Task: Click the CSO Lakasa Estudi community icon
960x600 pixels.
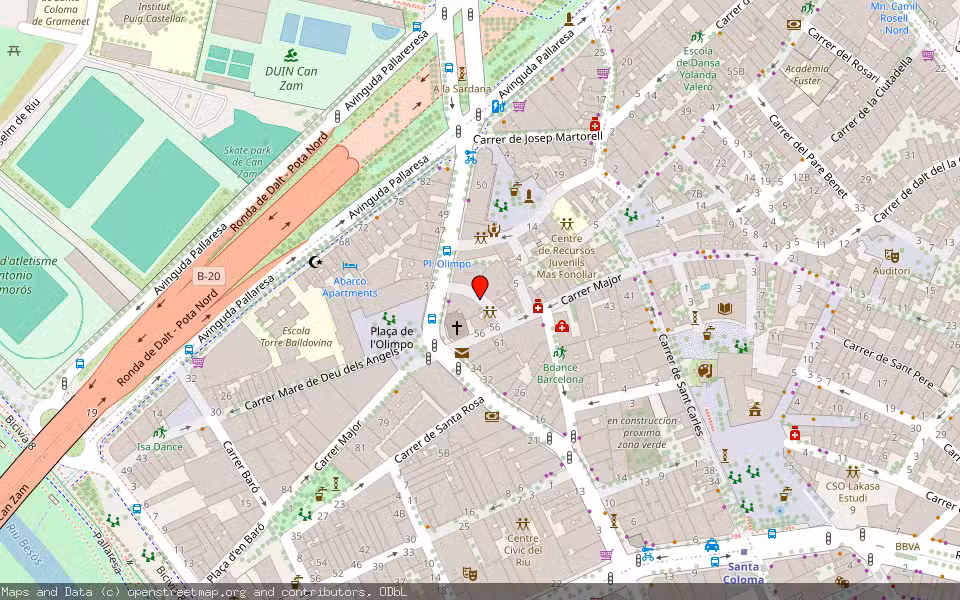Action: click(853, 471)
